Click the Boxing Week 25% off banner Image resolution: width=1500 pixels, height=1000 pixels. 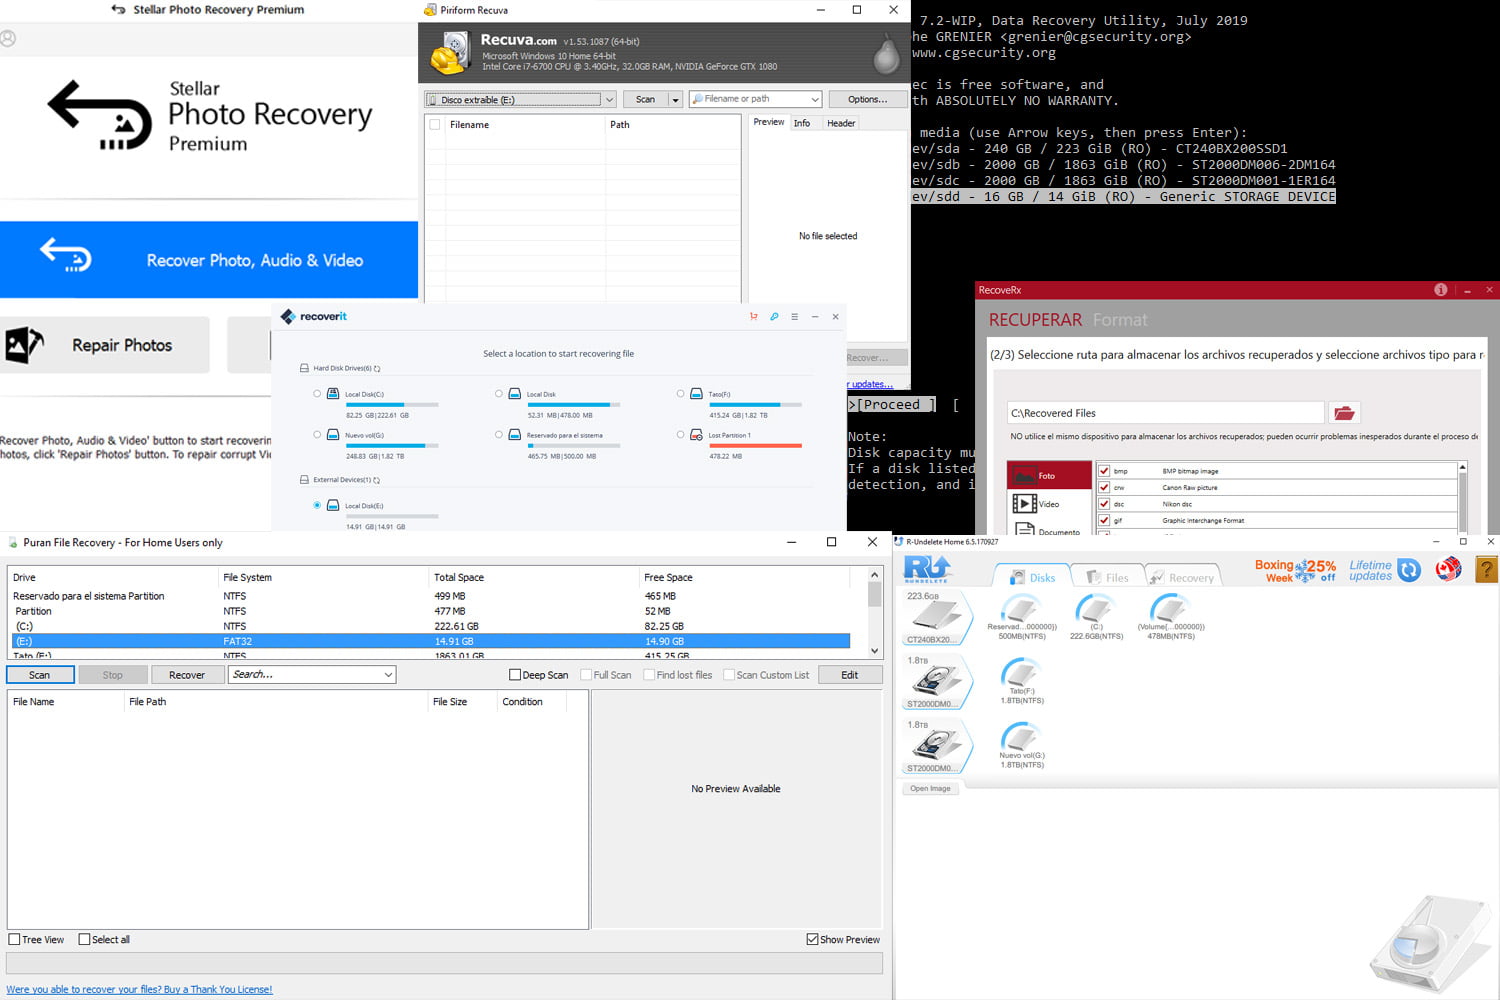1295,570
